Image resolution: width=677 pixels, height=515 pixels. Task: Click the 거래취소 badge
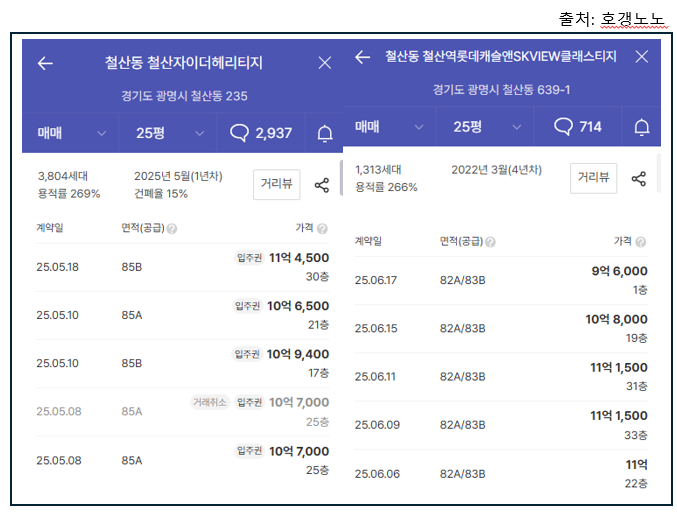[210, 402]
